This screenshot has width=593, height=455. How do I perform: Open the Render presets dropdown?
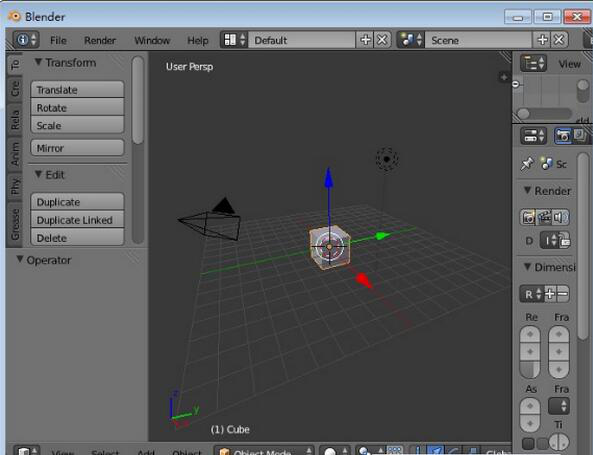532,294
